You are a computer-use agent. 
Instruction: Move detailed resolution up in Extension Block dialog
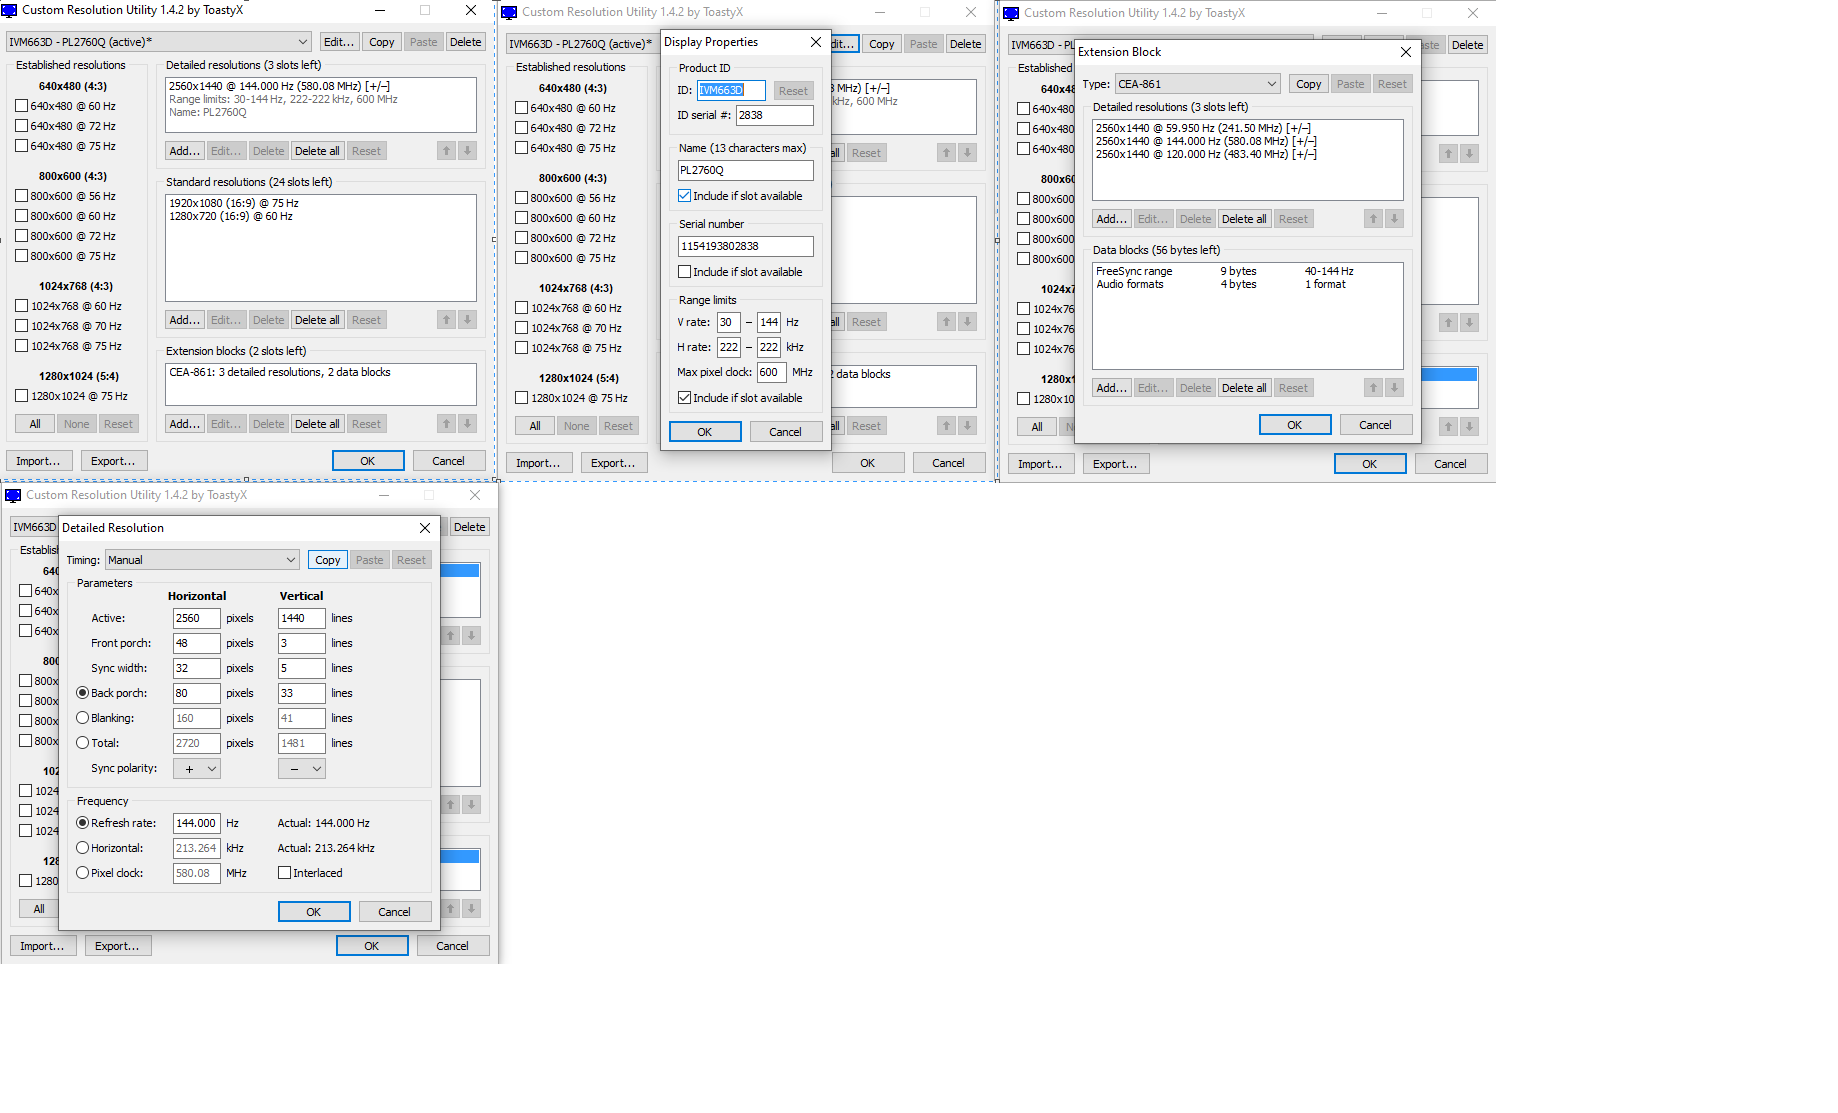1373,219
